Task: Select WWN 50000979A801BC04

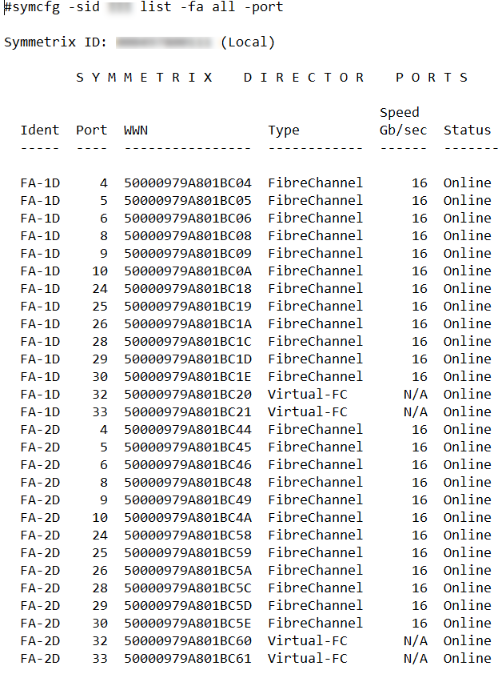Action: 188,183
